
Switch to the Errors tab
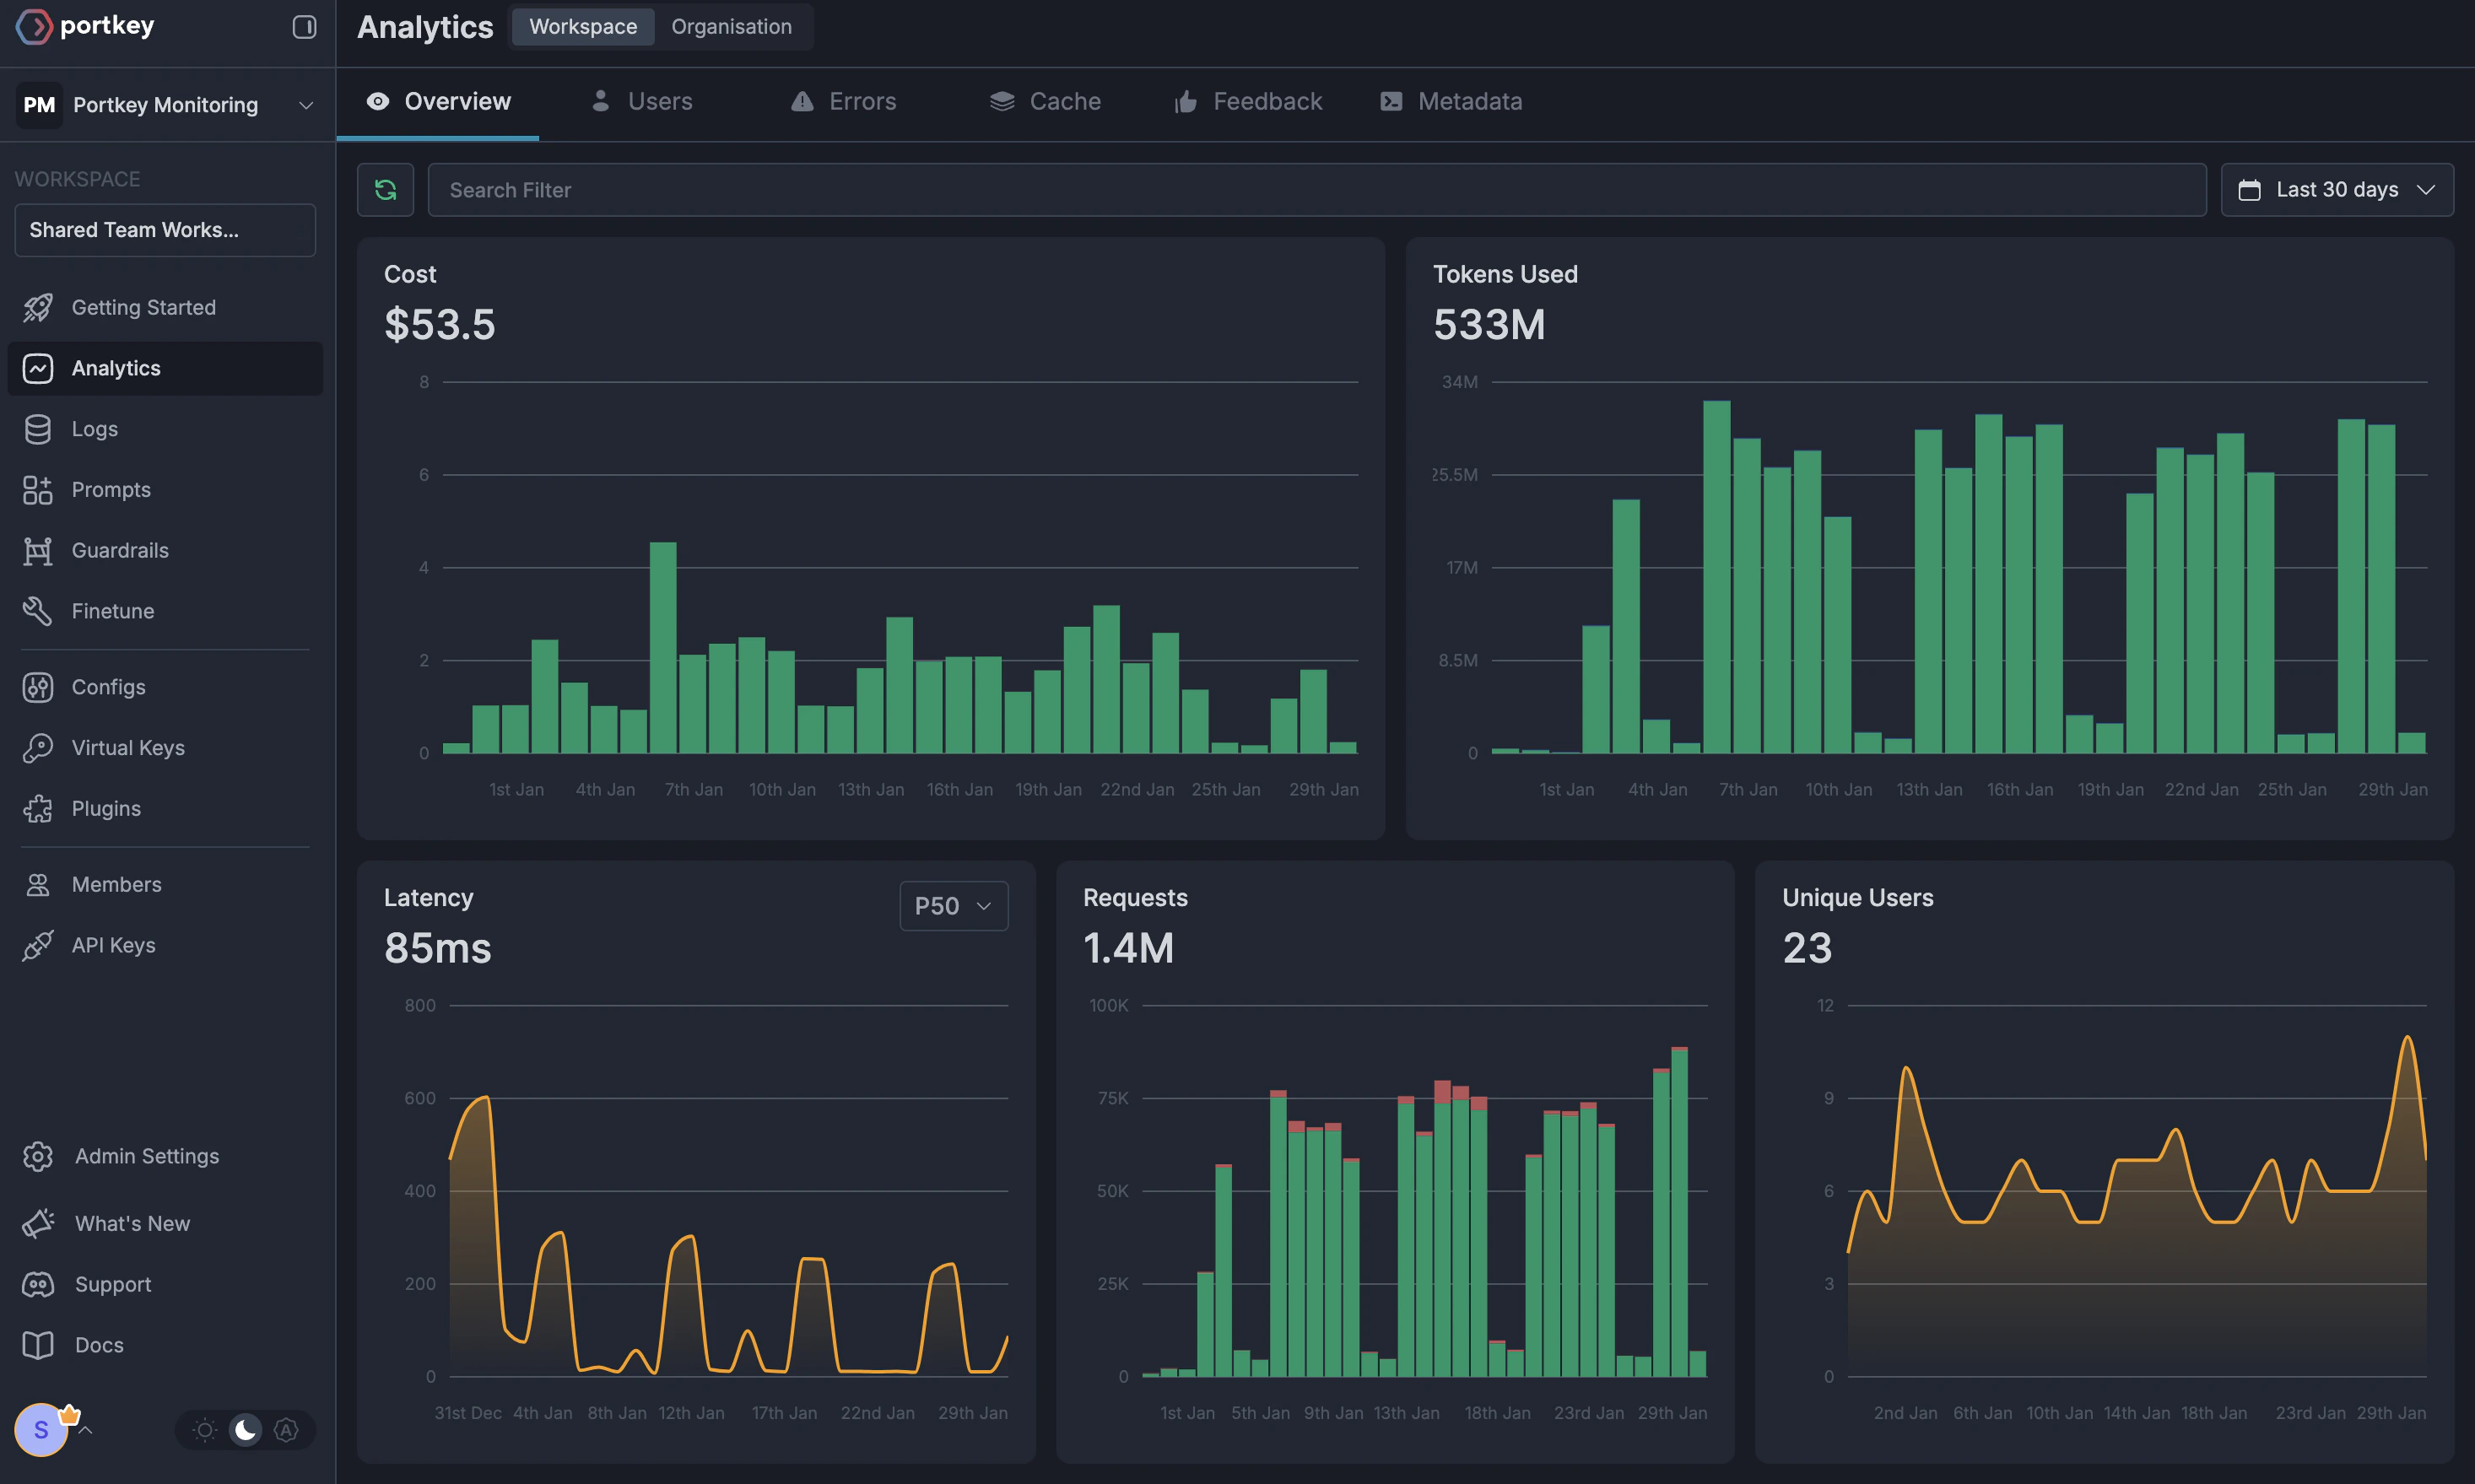point(843,102)
